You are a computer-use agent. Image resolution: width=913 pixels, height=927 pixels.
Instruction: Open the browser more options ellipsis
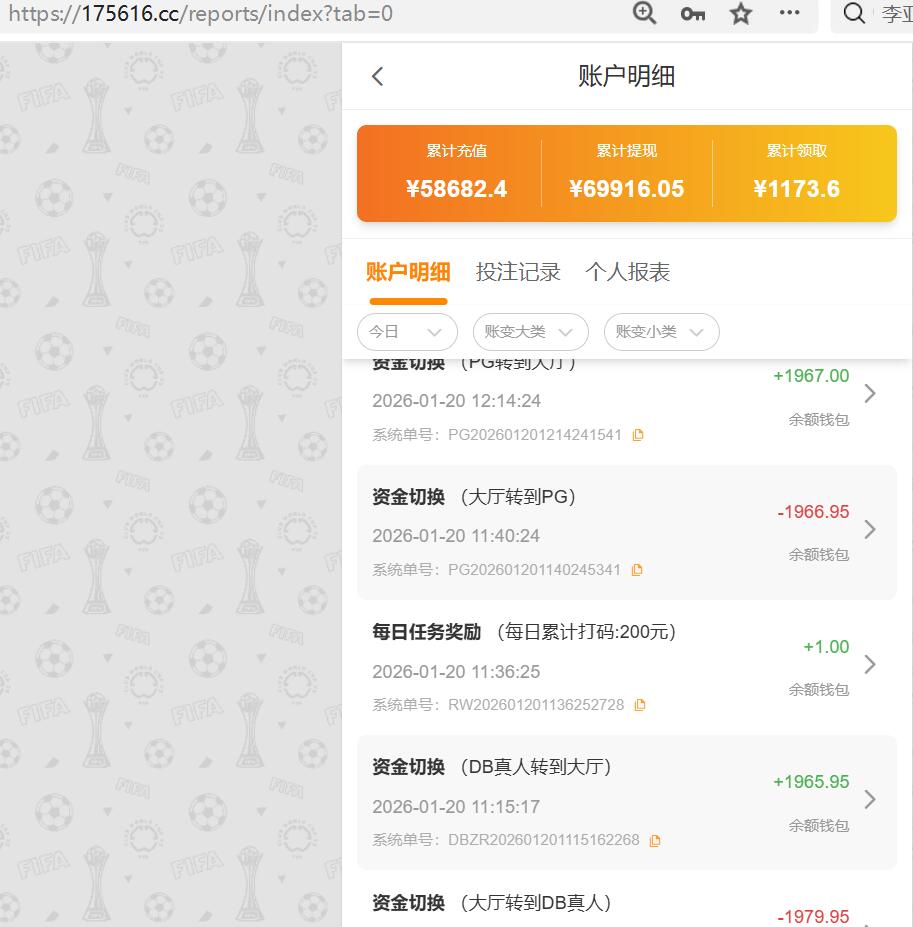(789, 14)
